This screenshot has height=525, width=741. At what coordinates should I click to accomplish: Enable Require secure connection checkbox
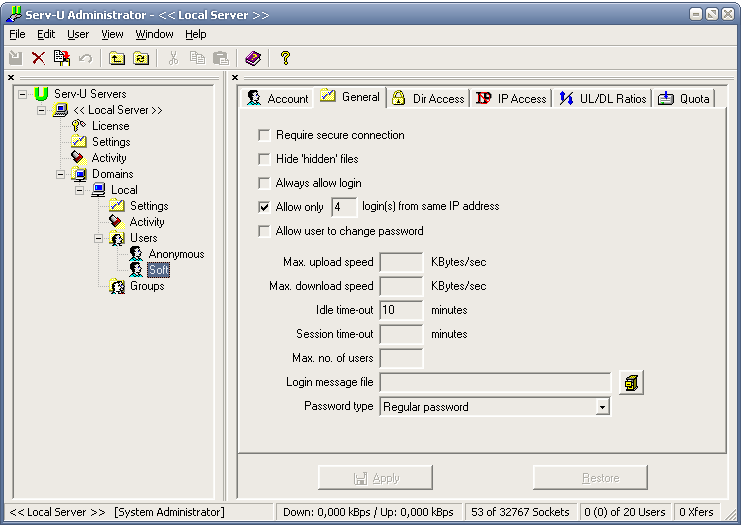(264, 135)
